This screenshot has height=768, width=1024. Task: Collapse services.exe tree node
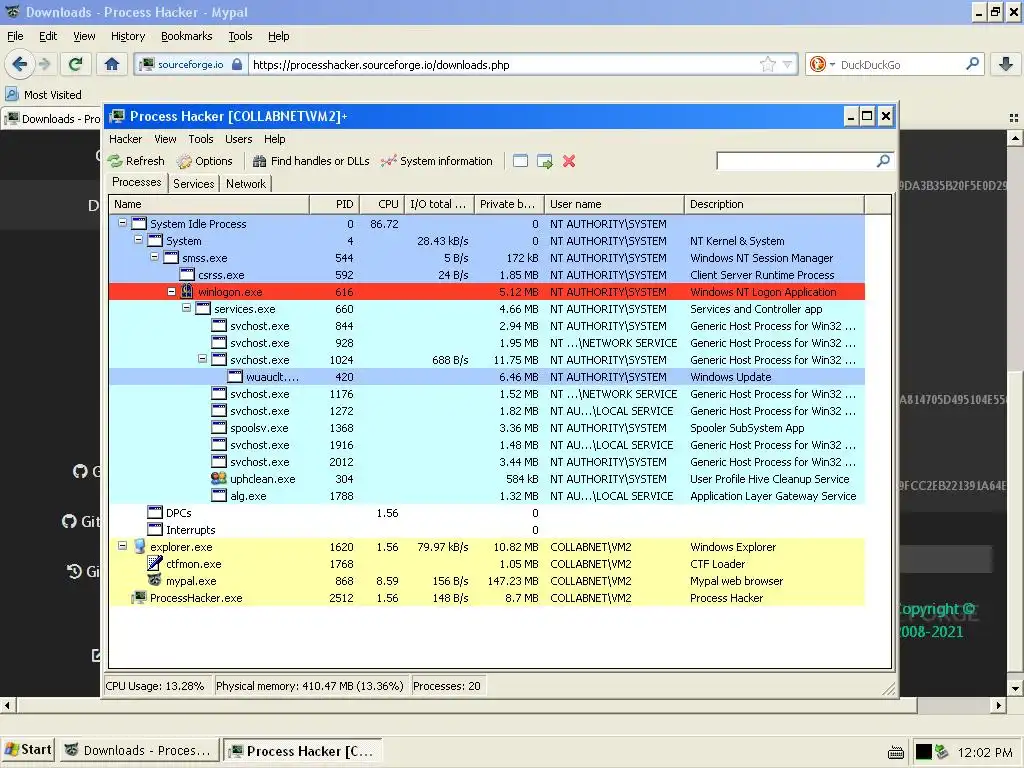[x=186, y=308]
